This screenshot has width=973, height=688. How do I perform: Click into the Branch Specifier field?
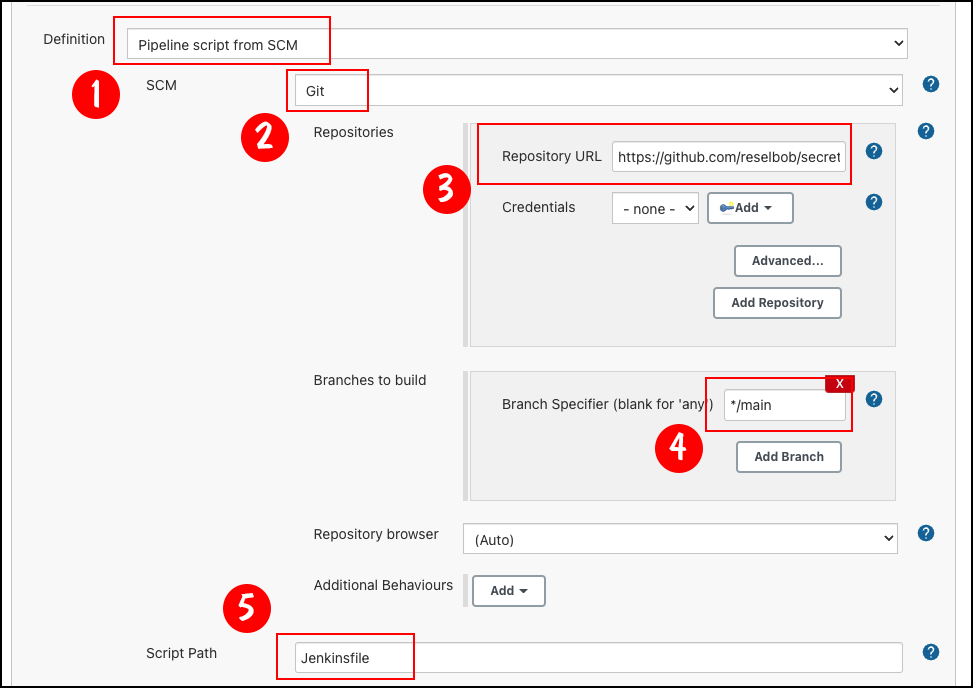pyautogui.click(x=784, y=405)
